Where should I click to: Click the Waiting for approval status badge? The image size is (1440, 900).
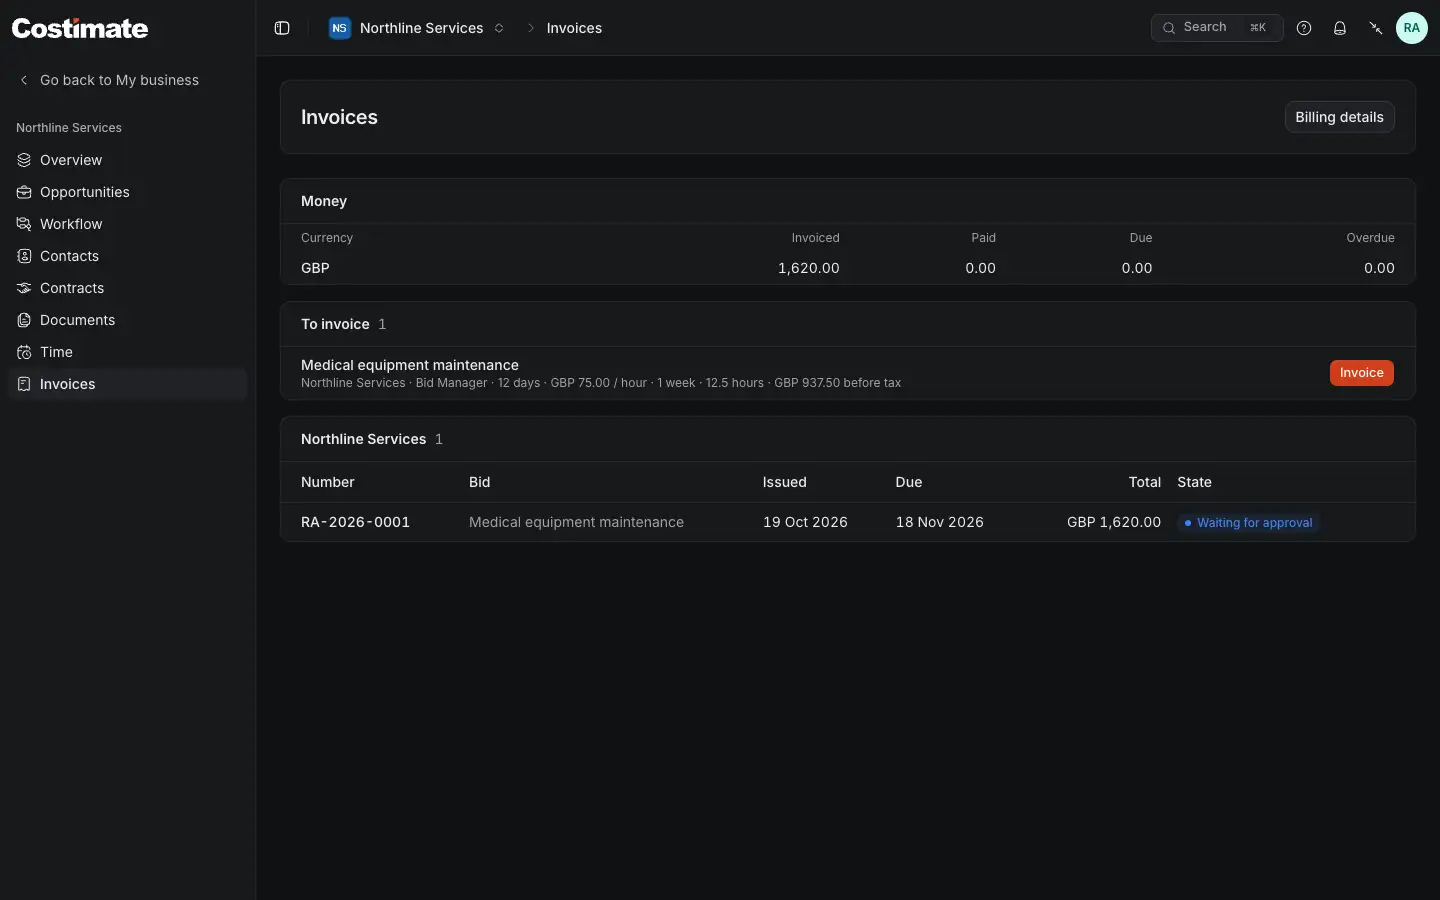[1248, 523]
